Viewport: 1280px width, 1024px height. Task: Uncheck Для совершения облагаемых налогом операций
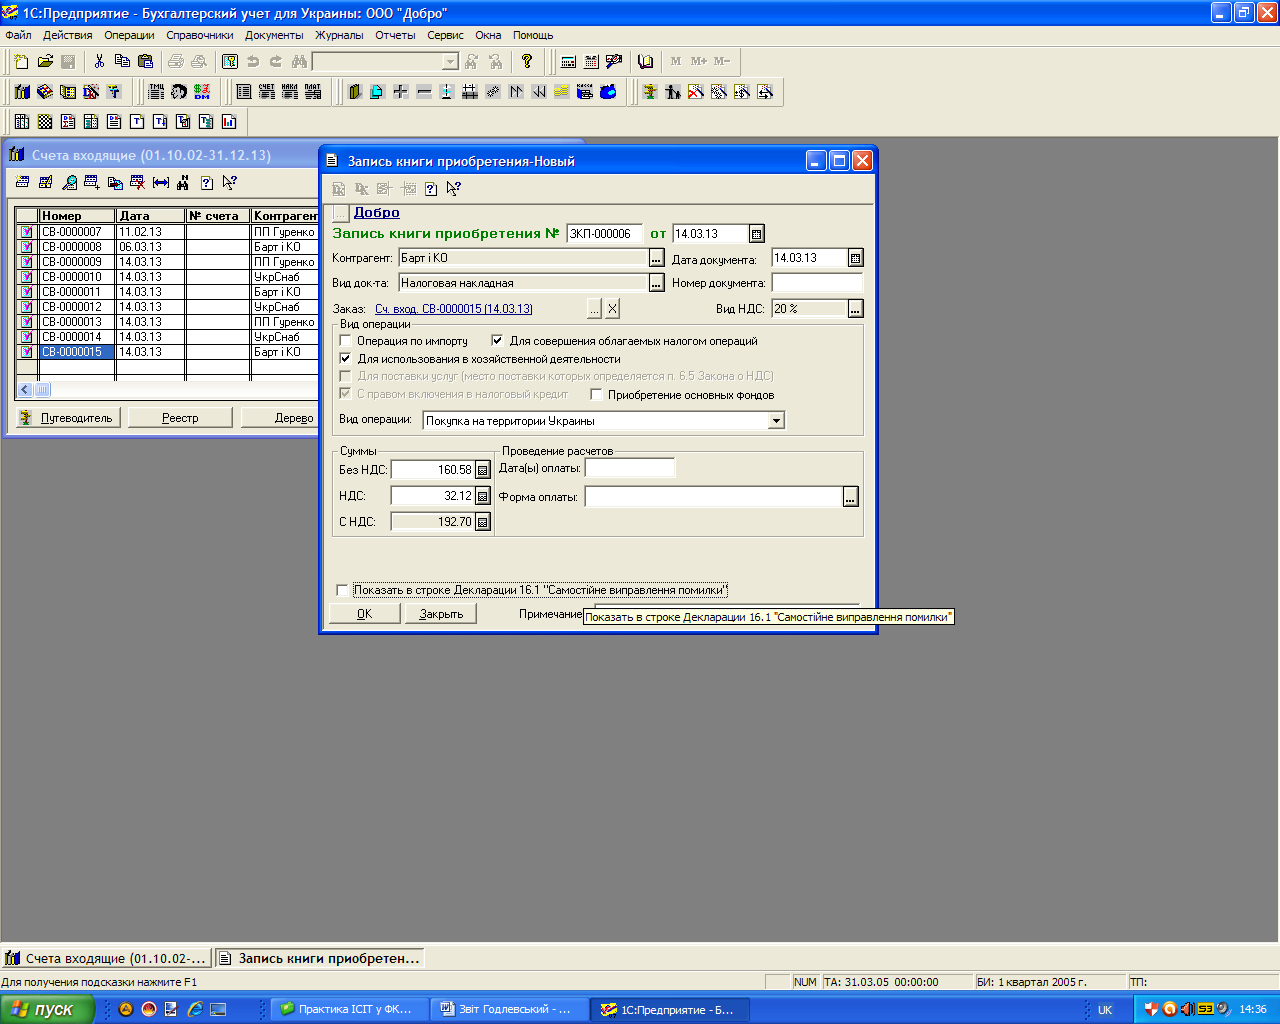pos(497,341)
